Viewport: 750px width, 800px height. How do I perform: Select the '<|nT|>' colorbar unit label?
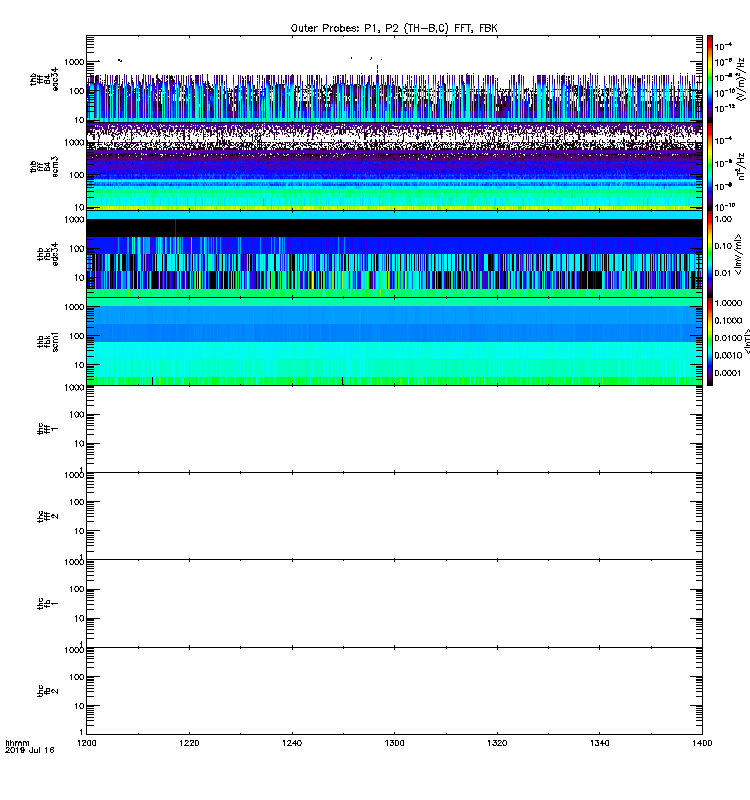click(746, 341)
